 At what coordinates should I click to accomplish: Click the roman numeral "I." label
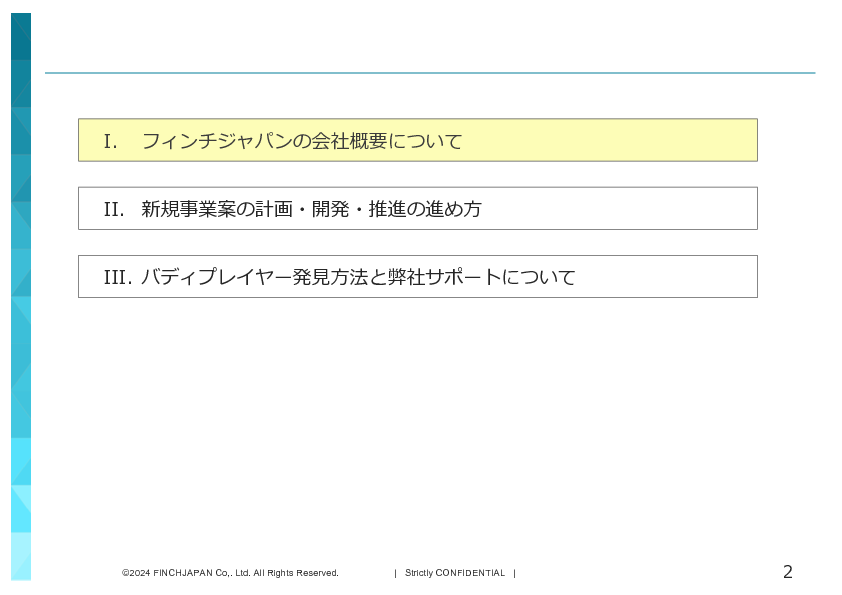point(110,141)
